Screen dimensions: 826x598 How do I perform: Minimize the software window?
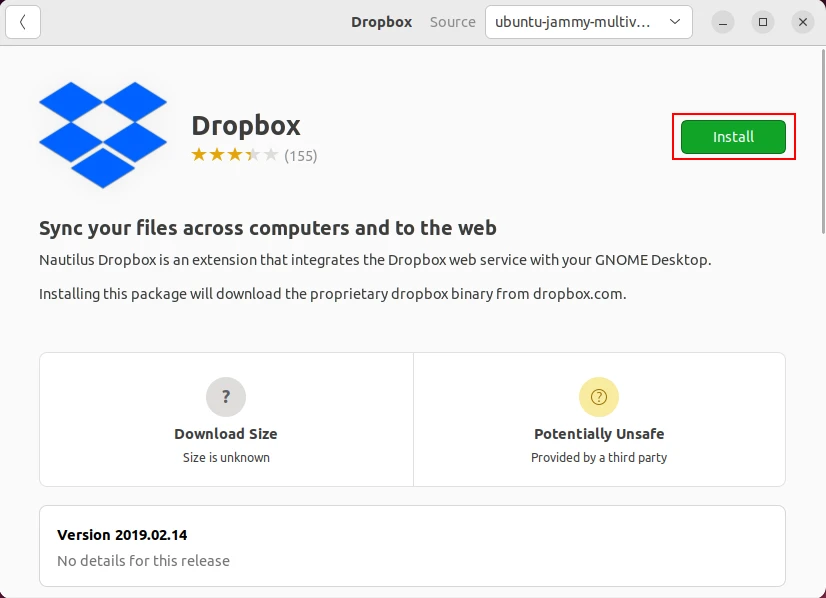[x=723, y=22]
